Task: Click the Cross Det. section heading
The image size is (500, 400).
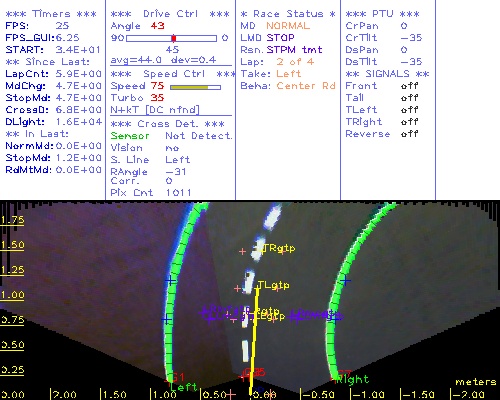Action: click(x=168, y=124)
